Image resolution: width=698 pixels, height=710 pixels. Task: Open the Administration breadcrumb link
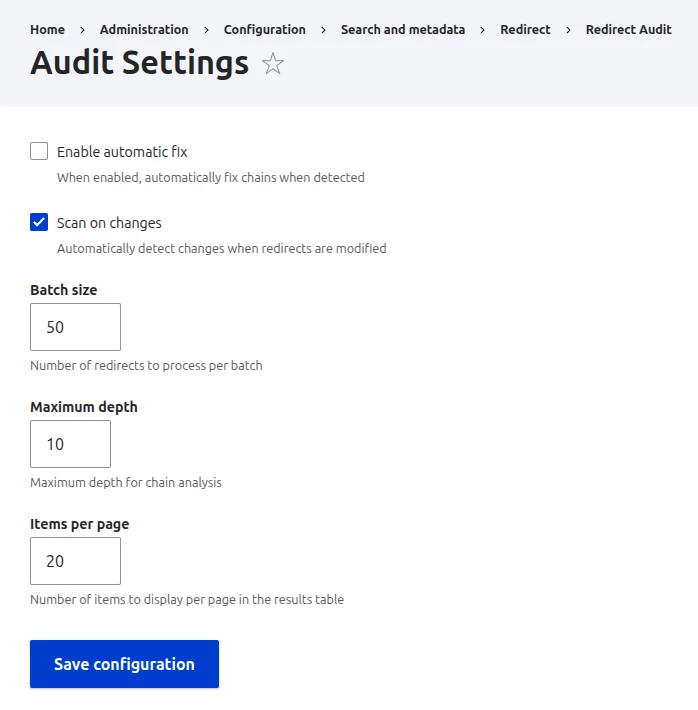[144, 29]
